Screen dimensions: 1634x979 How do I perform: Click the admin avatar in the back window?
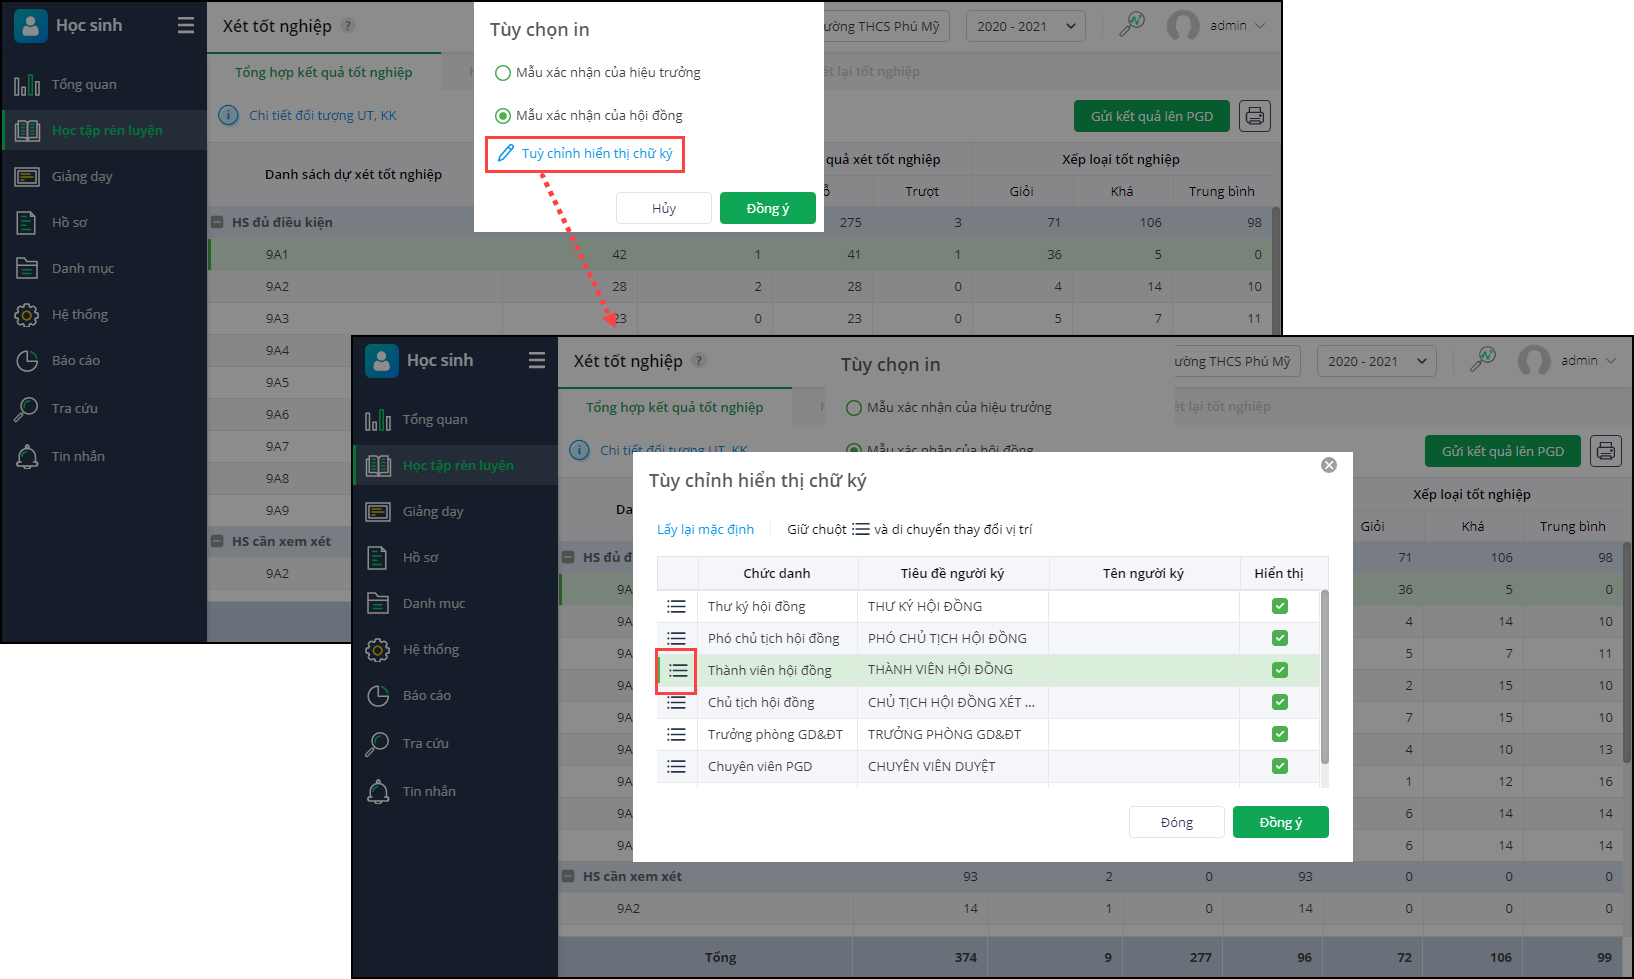(1183, 26)
